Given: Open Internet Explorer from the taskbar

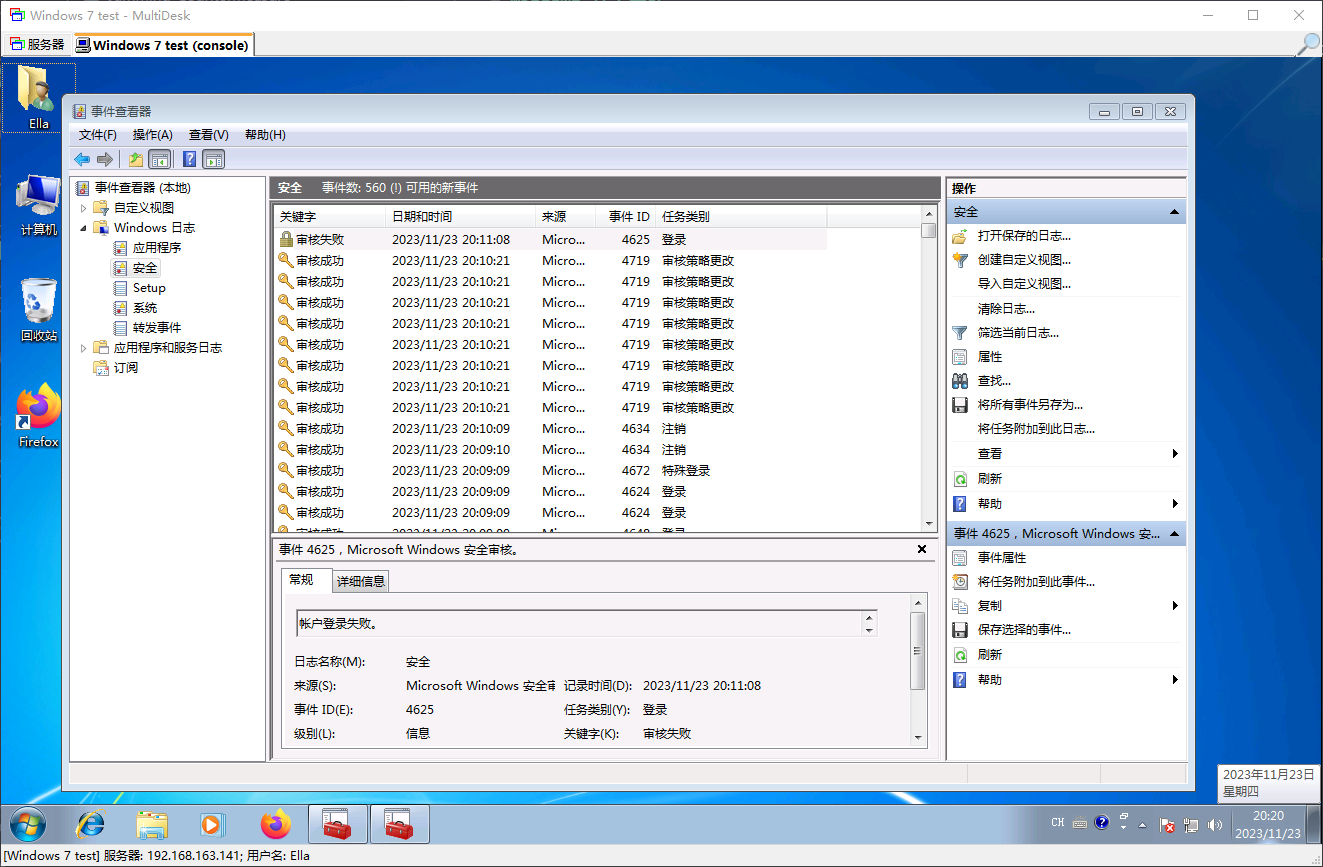Looking at the screenshot, I should pos(90,825).
